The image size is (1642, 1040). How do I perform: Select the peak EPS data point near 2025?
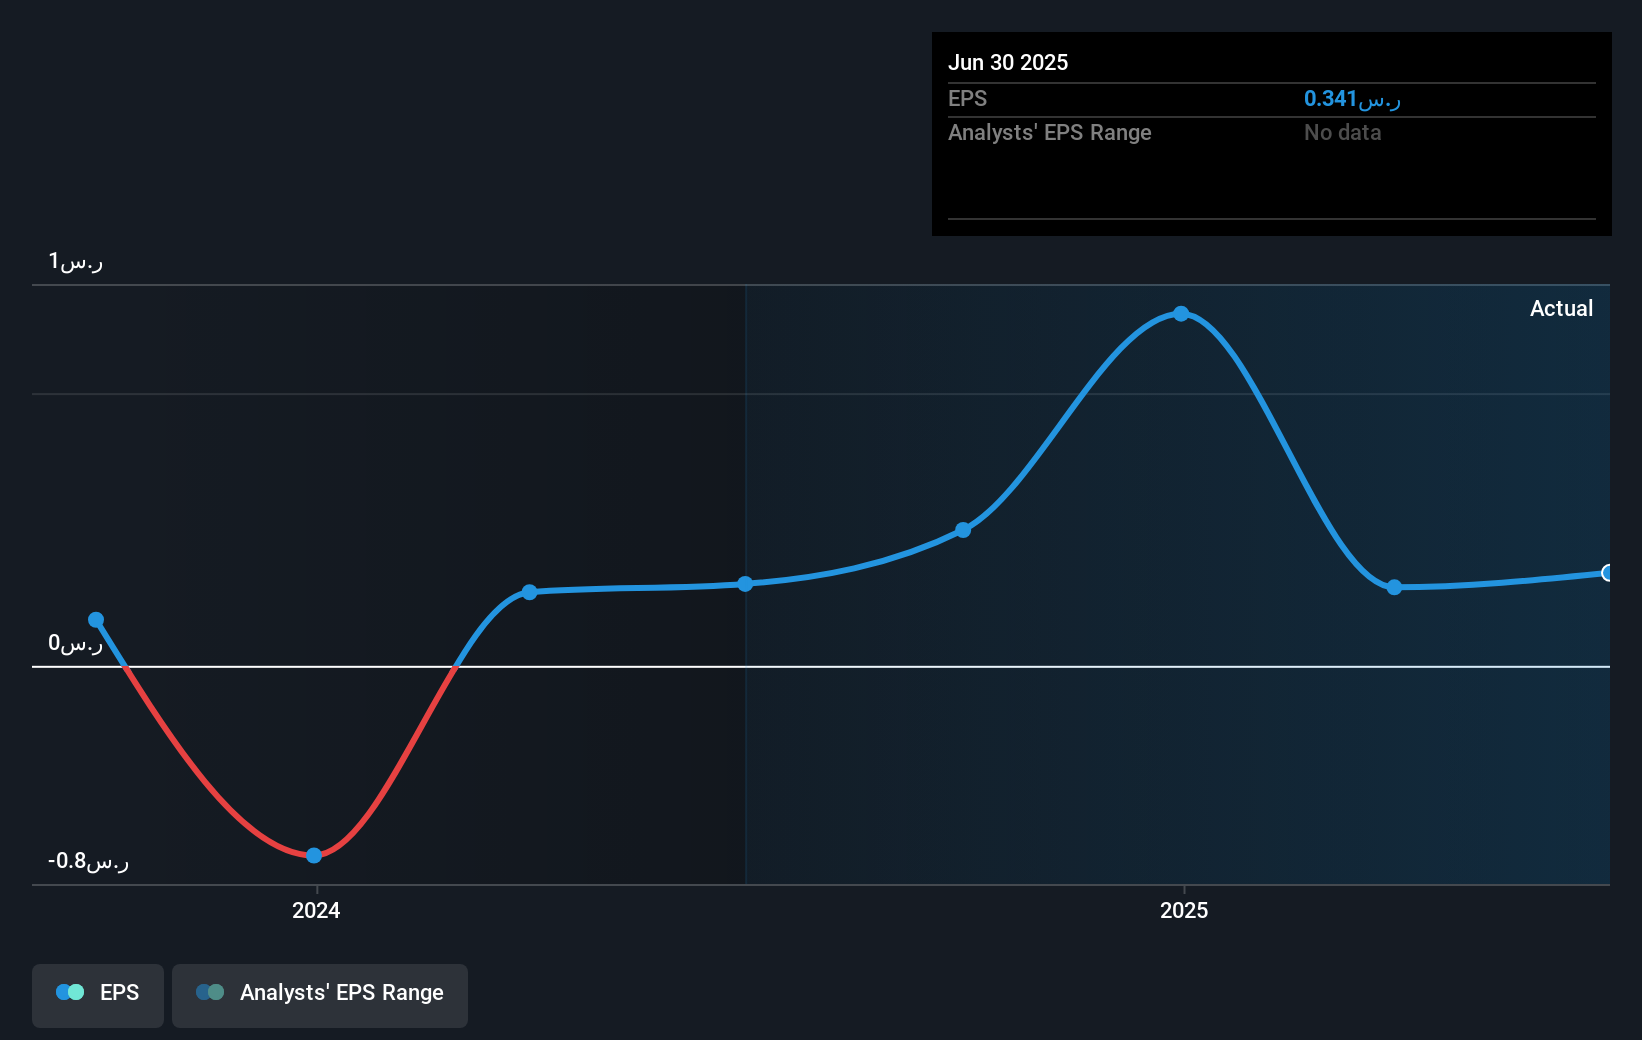point(1182,314)
